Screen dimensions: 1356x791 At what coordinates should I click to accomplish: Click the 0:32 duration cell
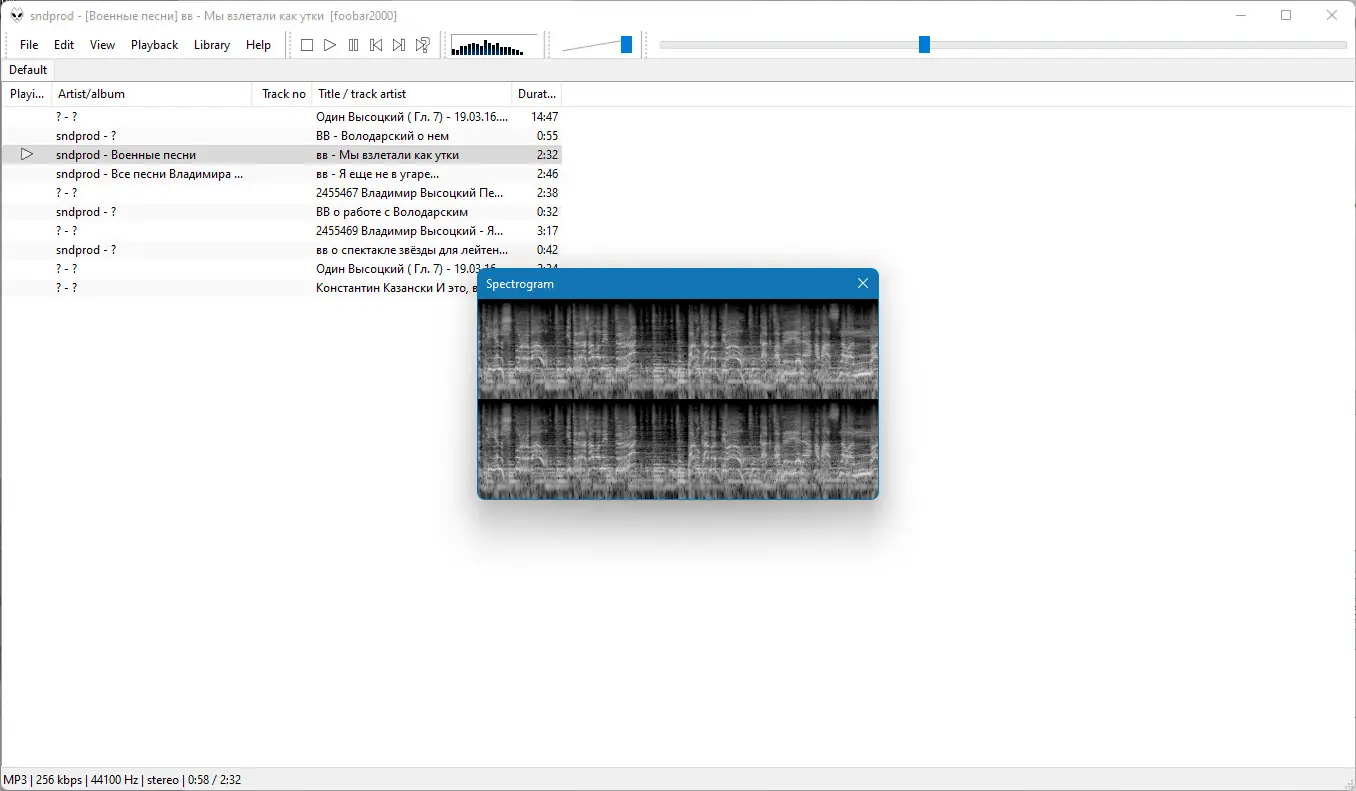point(547,212)
